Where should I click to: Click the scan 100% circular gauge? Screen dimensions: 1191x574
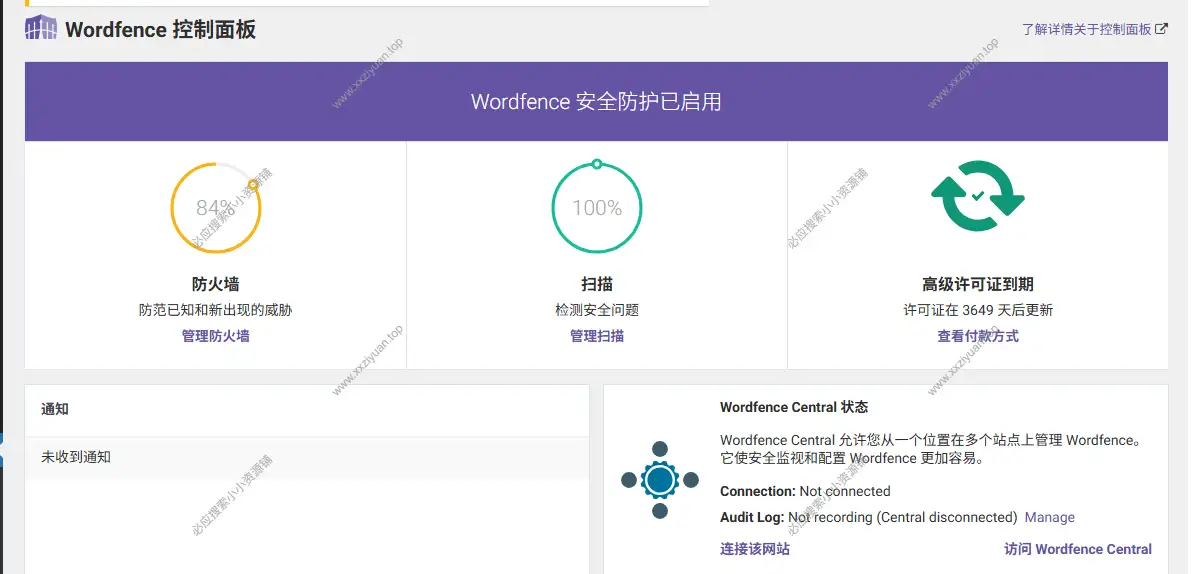click(597, 208)
